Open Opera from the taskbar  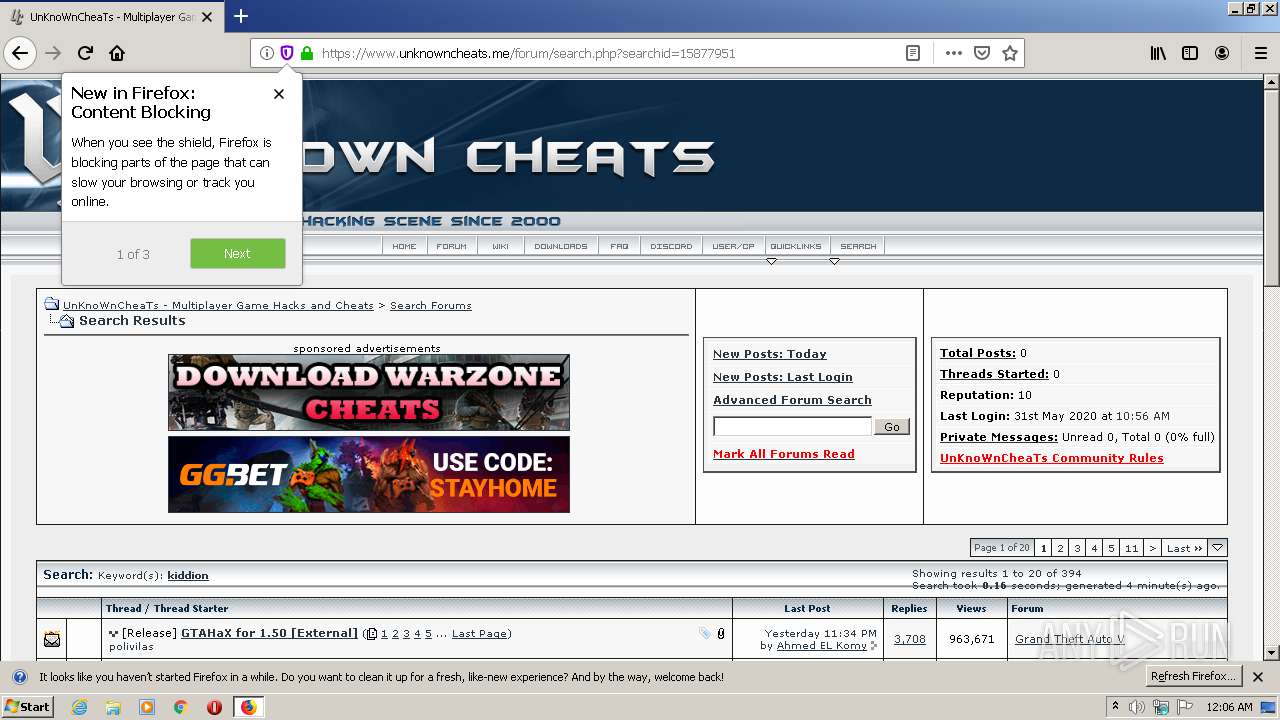pos(214,707)
